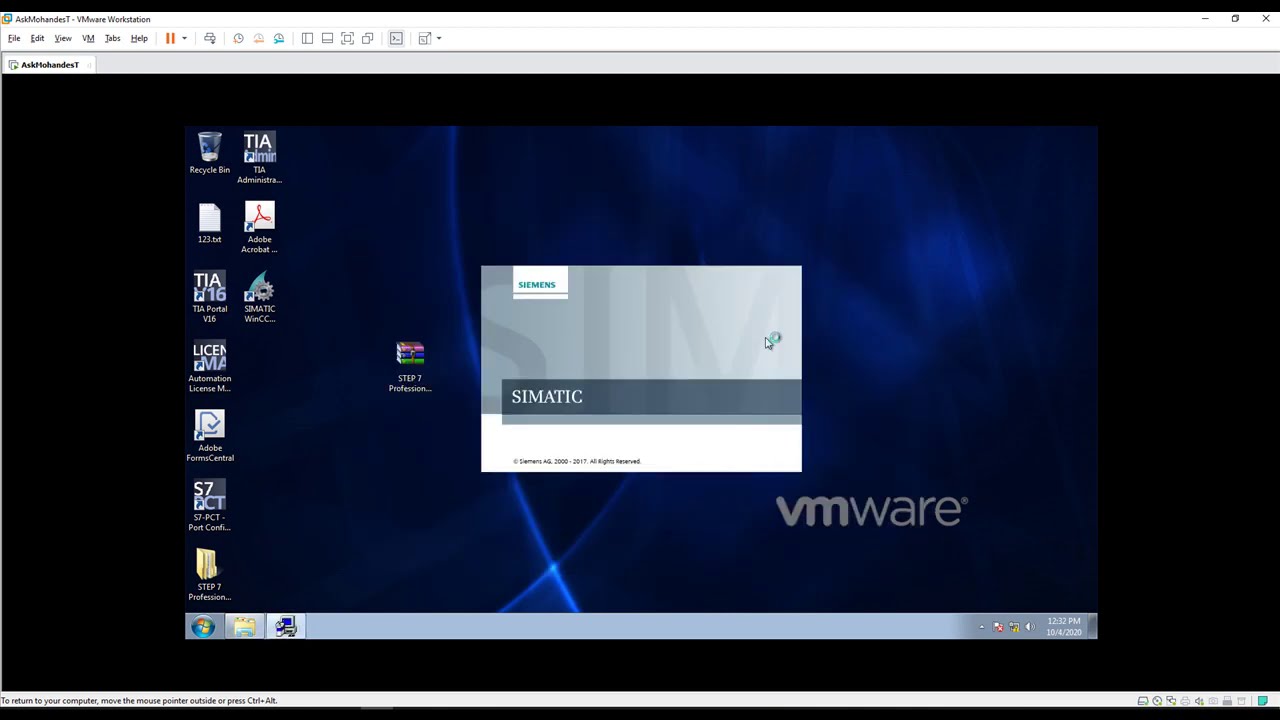Open the Help menu
This screenshot has height=720, width=1280.
[x=139, y=38]
